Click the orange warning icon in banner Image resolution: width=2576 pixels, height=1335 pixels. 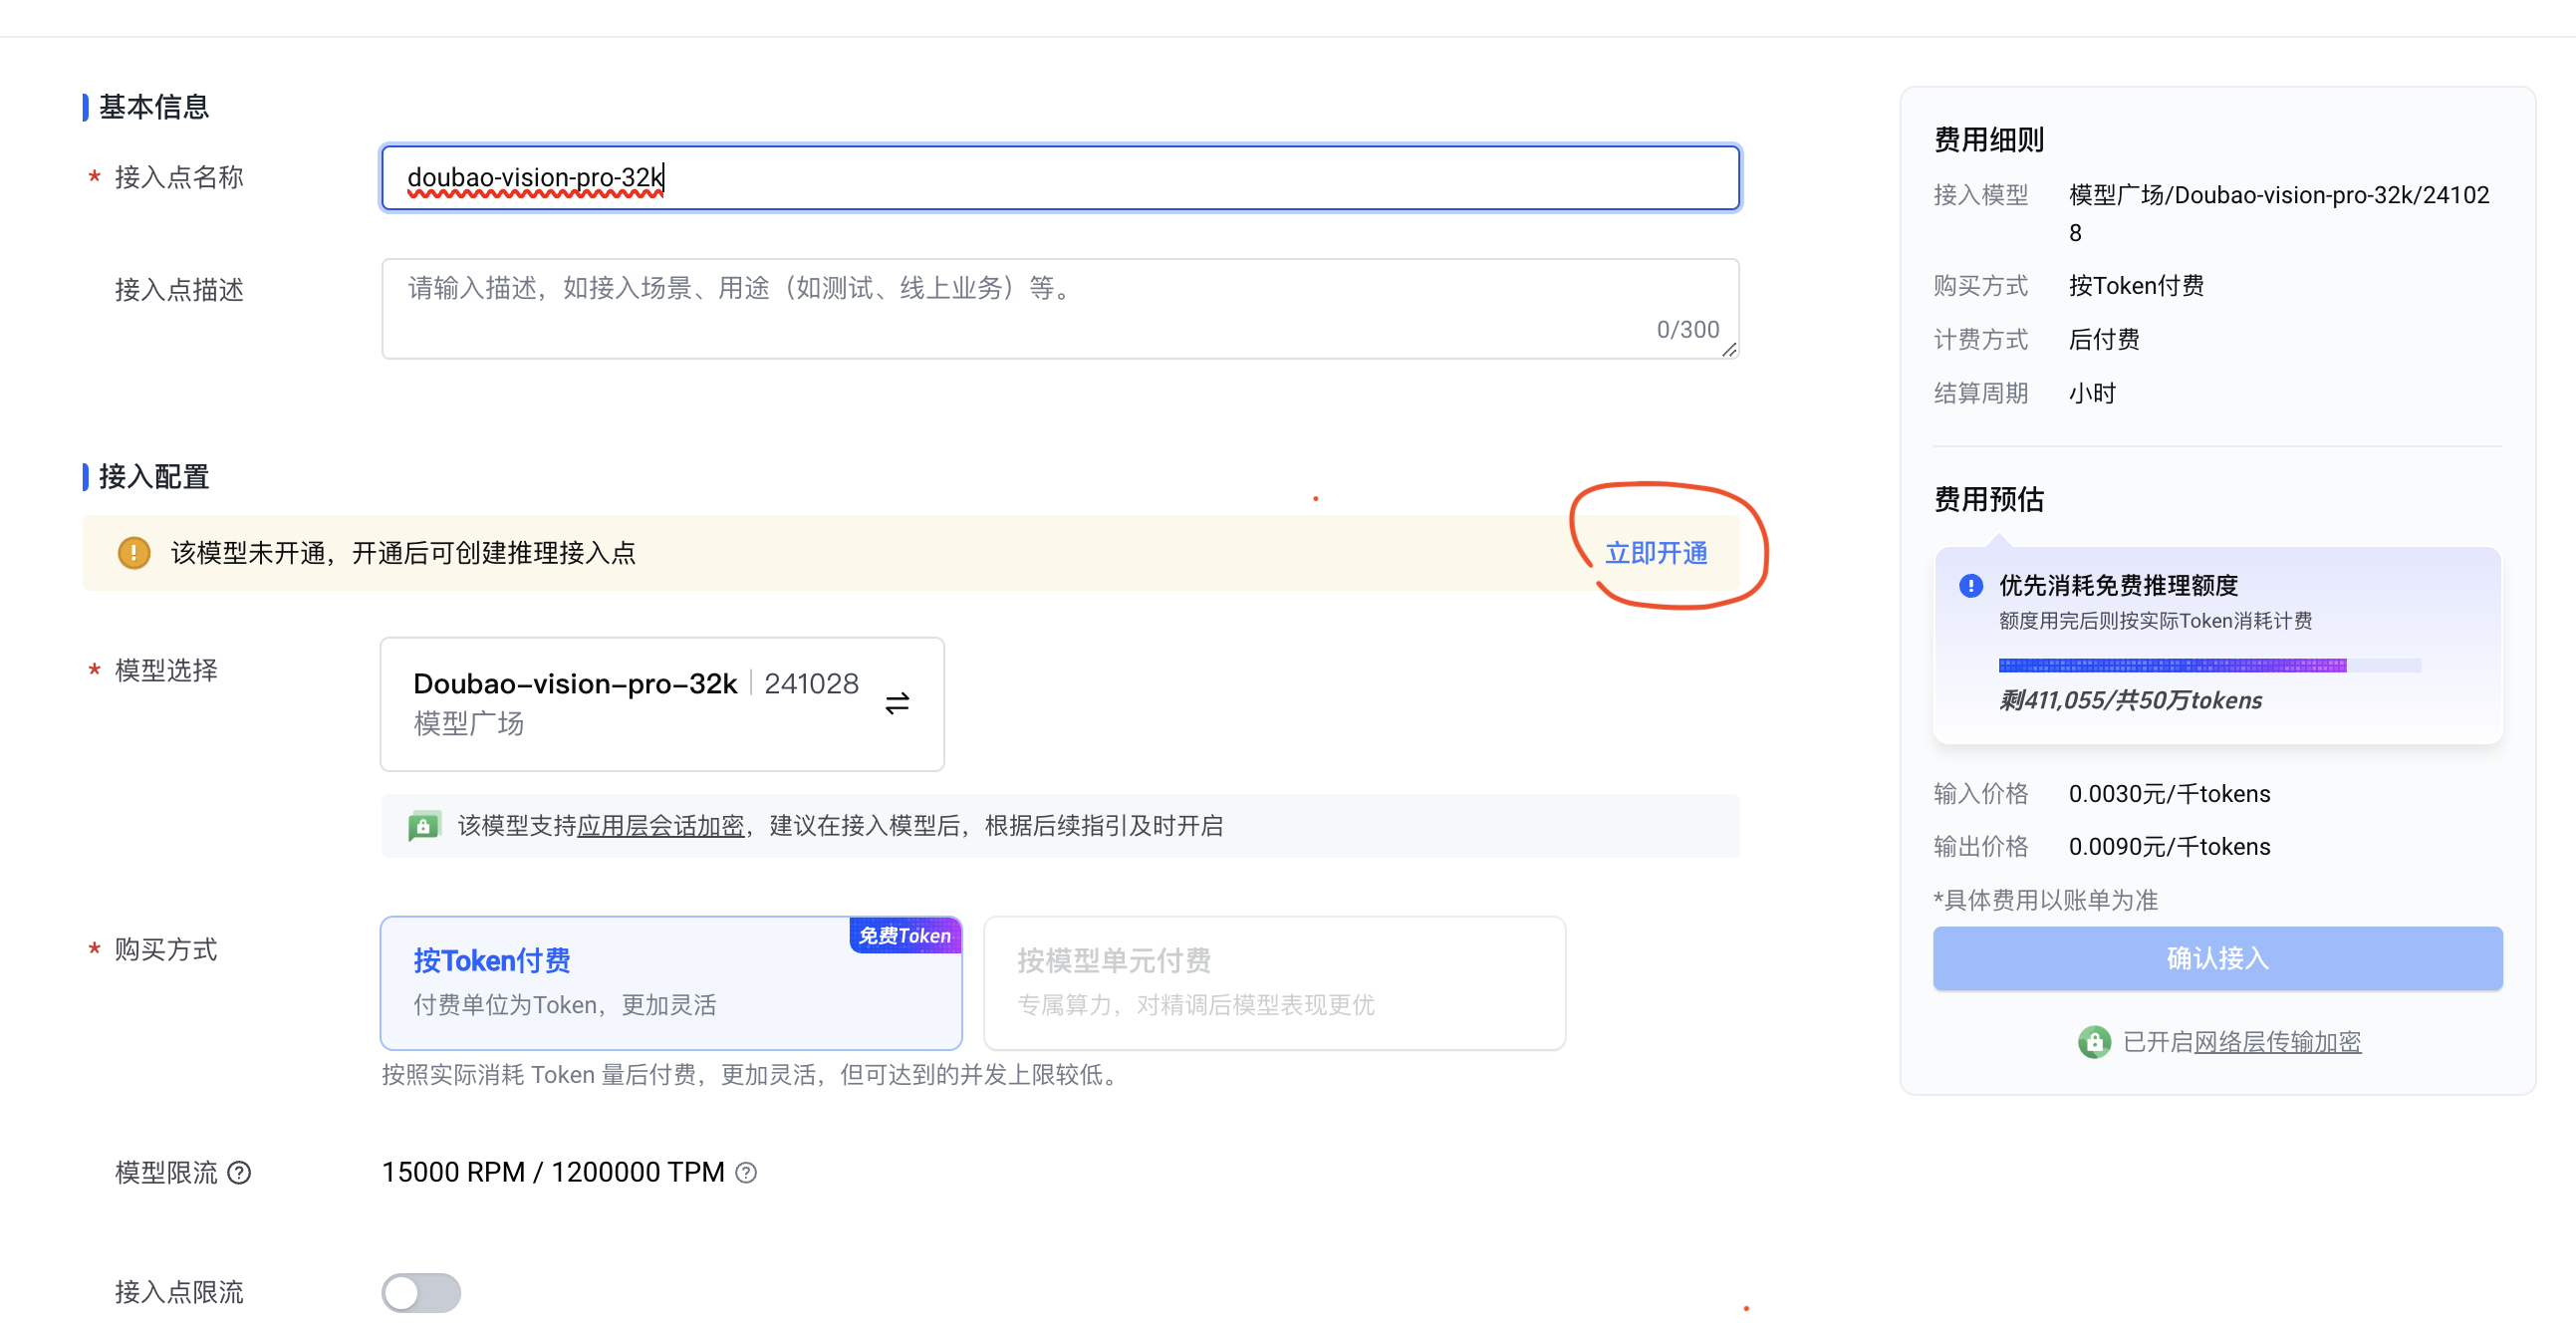(x=134, y=553)
